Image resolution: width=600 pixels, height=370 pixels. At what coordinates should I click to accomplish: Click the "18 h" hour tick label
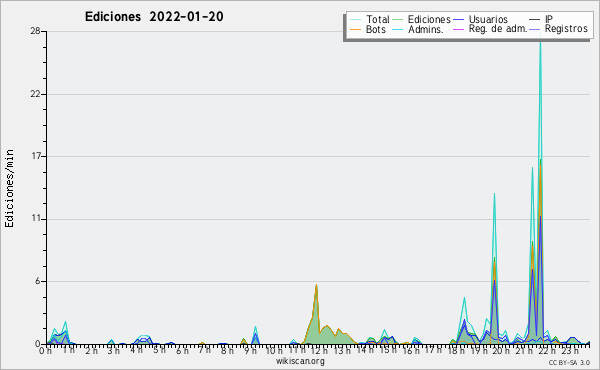[456, 350]
